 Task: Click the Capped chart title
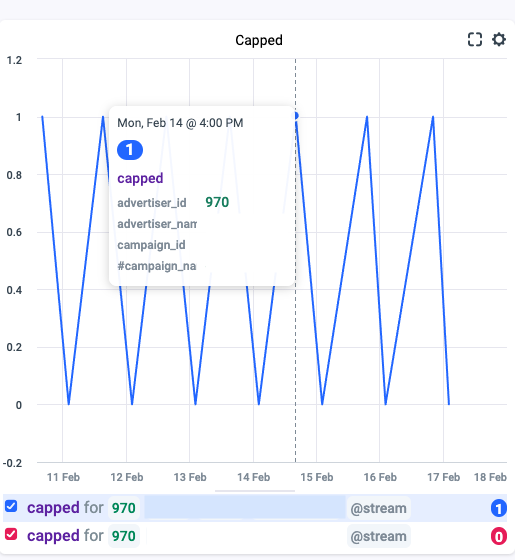coord(259,40)
